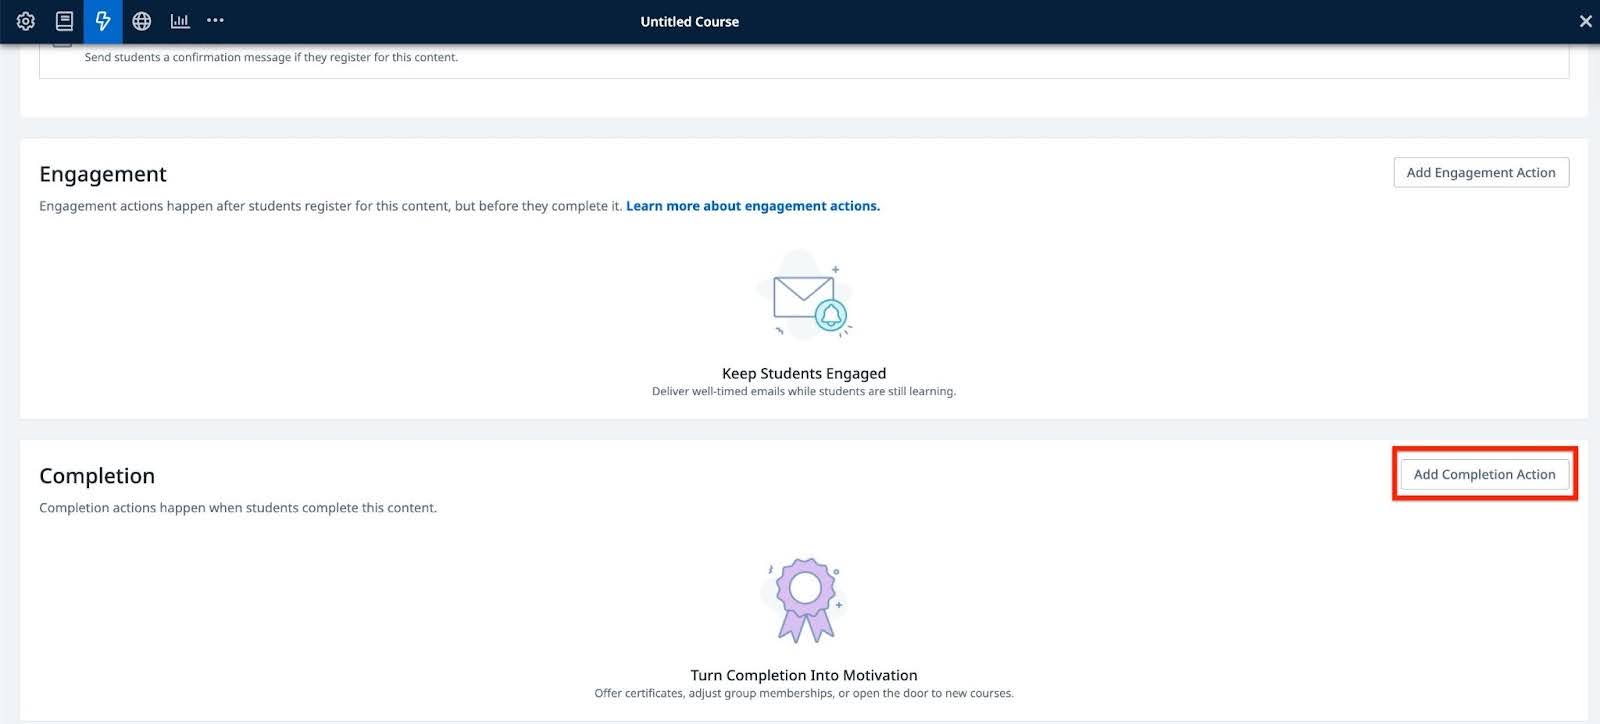Viewport: 1600px width, 724px height.
Task: Click 'Offer certificates, adjust group memberships' text
Action: point(804,693)
